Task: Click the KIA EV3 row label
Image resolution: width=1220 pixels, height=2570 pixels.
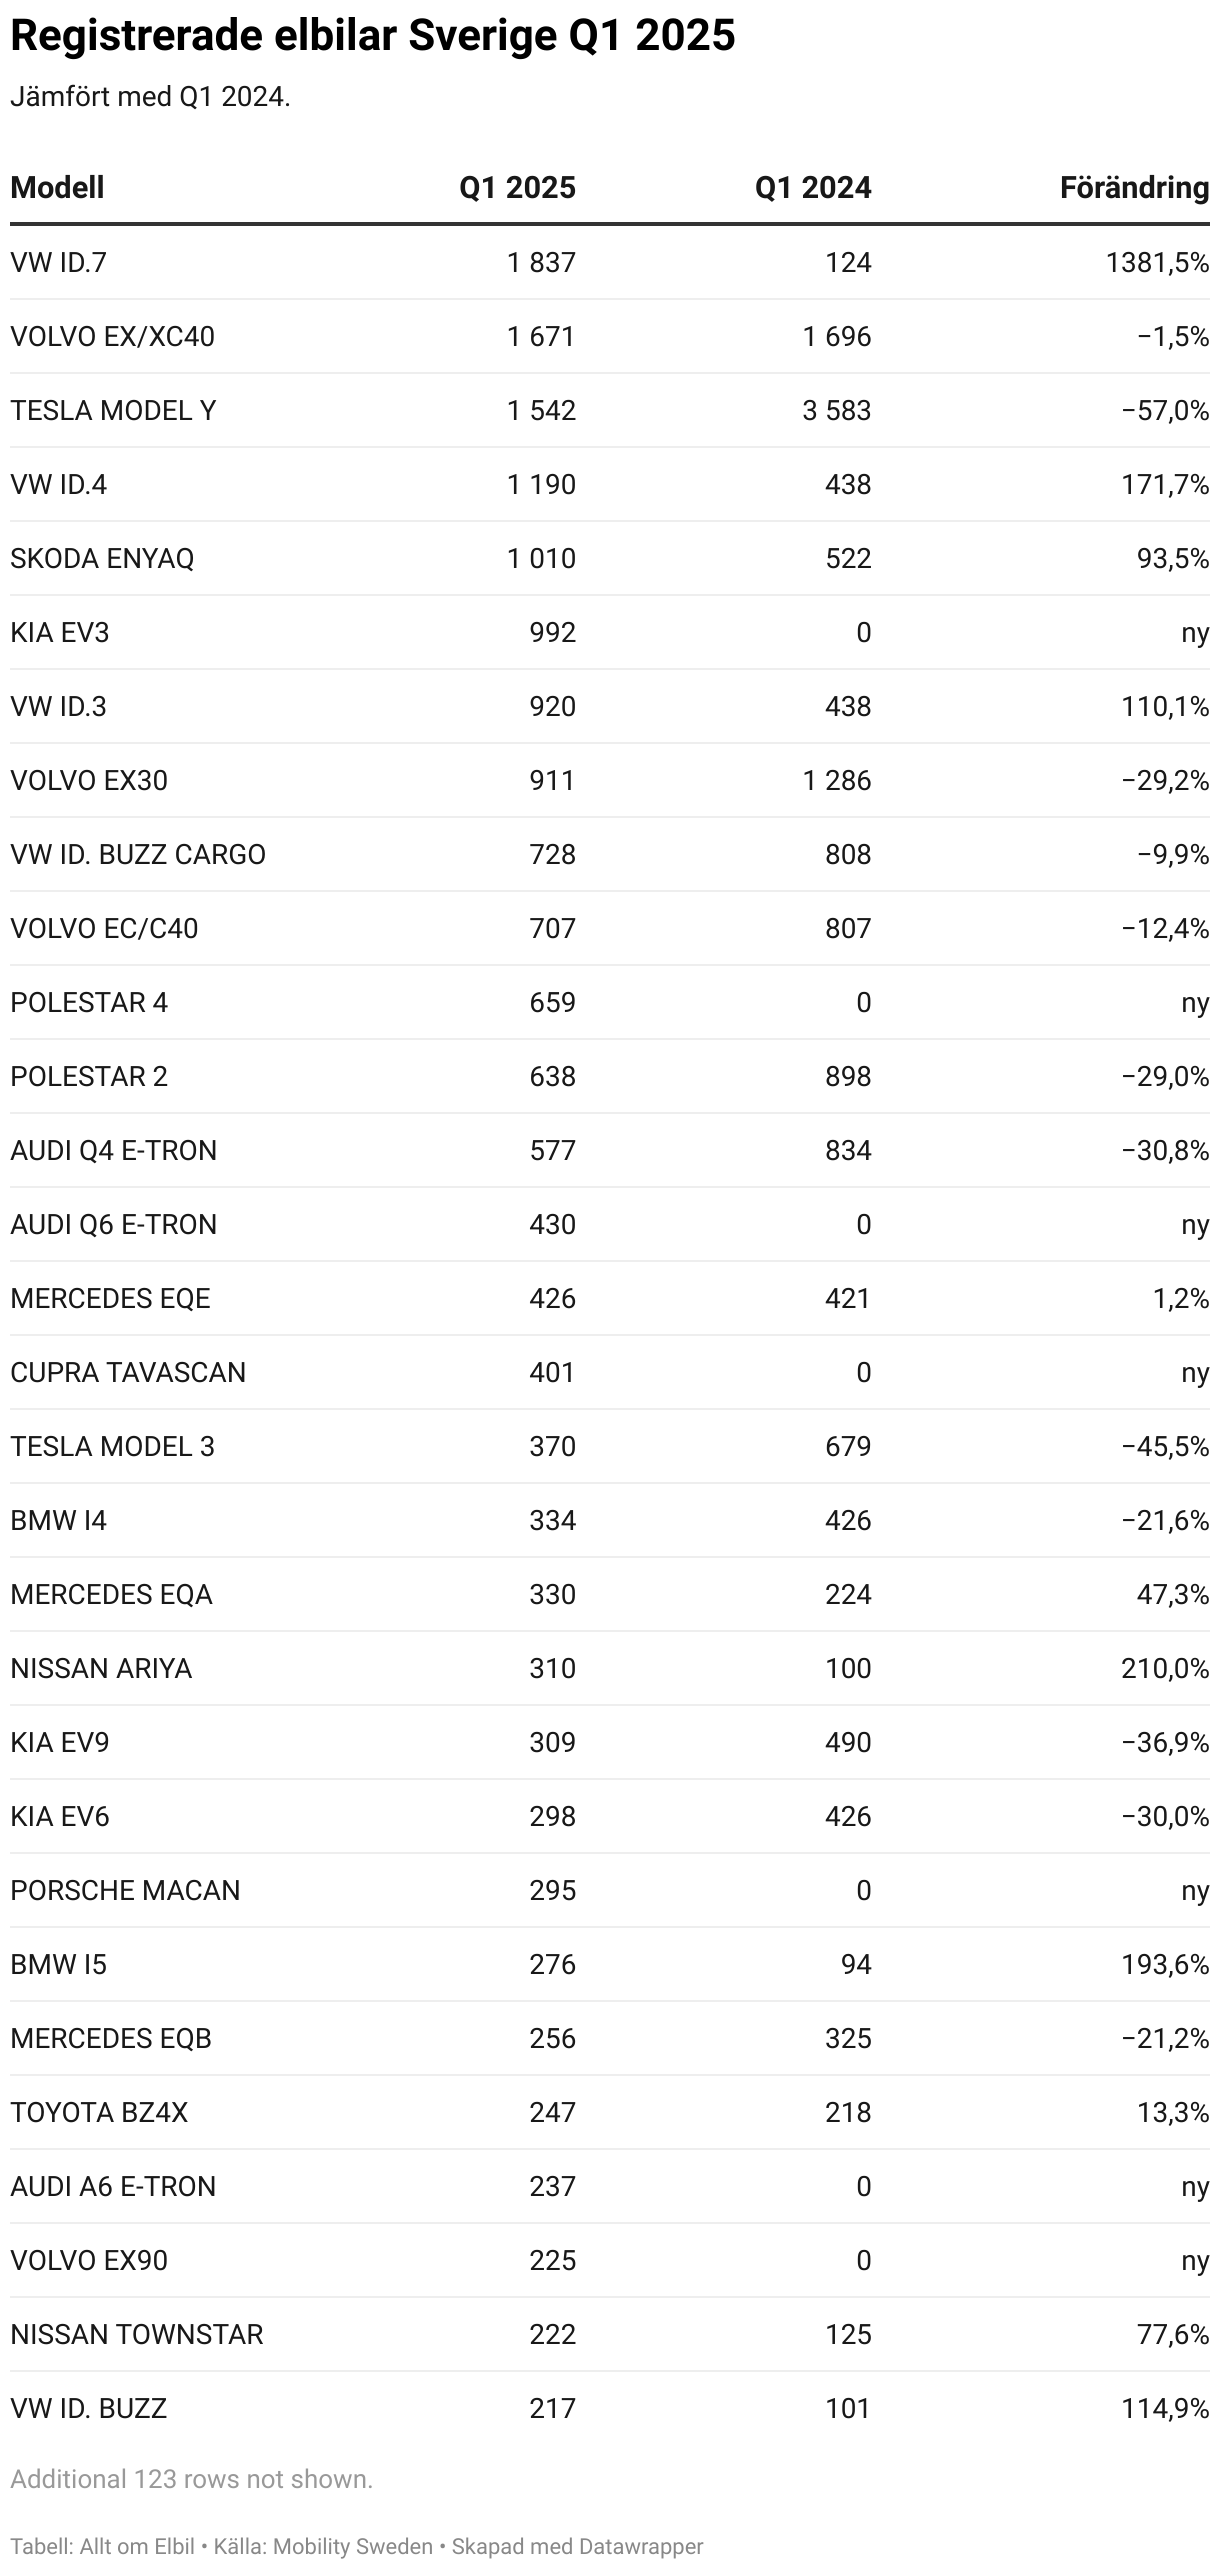Action: click(x=60, y=633)
